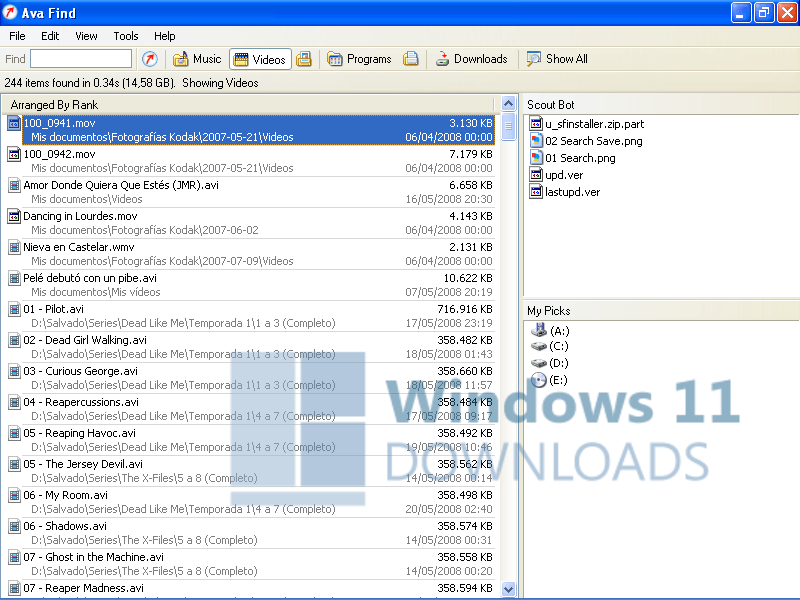The image size is (800, 600).
Task: Select the Ava Find application icon in titlebar
Action: tap(10, 12)
